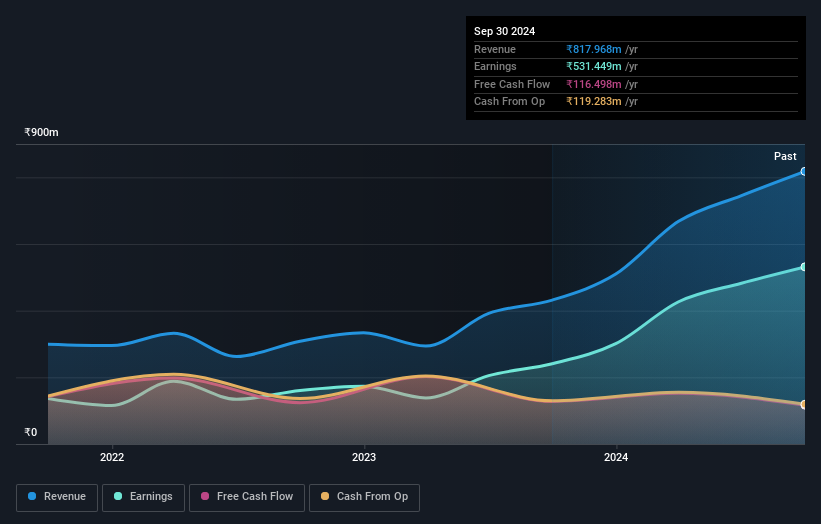Viewport: 821px width, 524px height.
Task: Toggle the Free Cash Flow series
Action: pyautogui.click(x=247, y=497)
